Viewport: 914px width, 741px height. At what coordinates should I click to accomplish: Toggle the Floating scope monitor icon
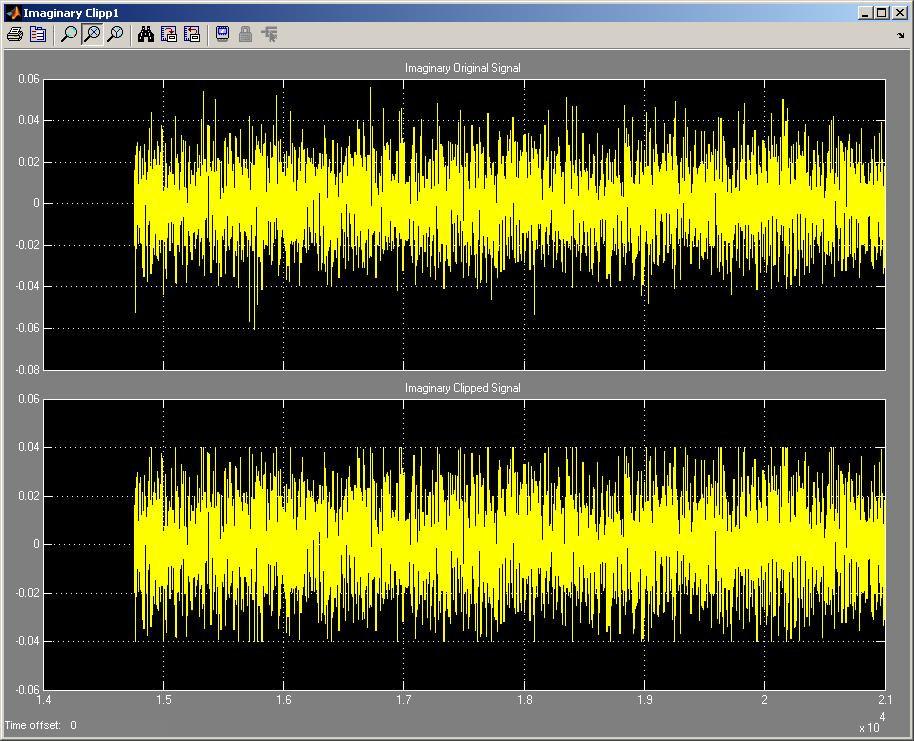pyautogui.click(x=222, y=35)
